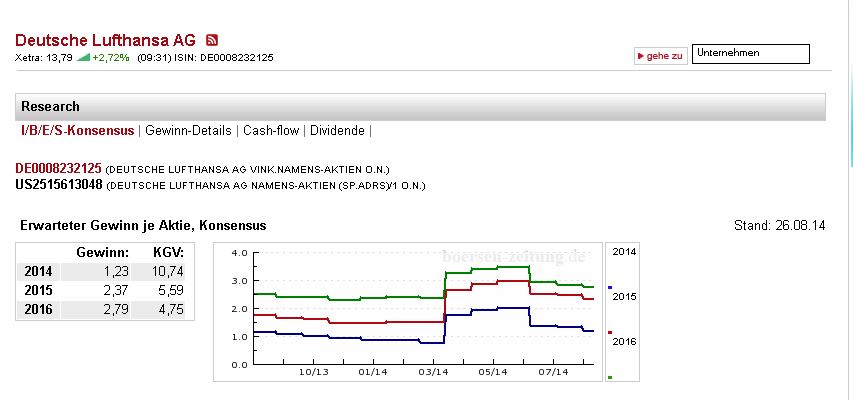Image resolution: width=853 pixels, height=400 pixels.
Task: Select the 2015 table row label
Action: [x=38, y=290]
